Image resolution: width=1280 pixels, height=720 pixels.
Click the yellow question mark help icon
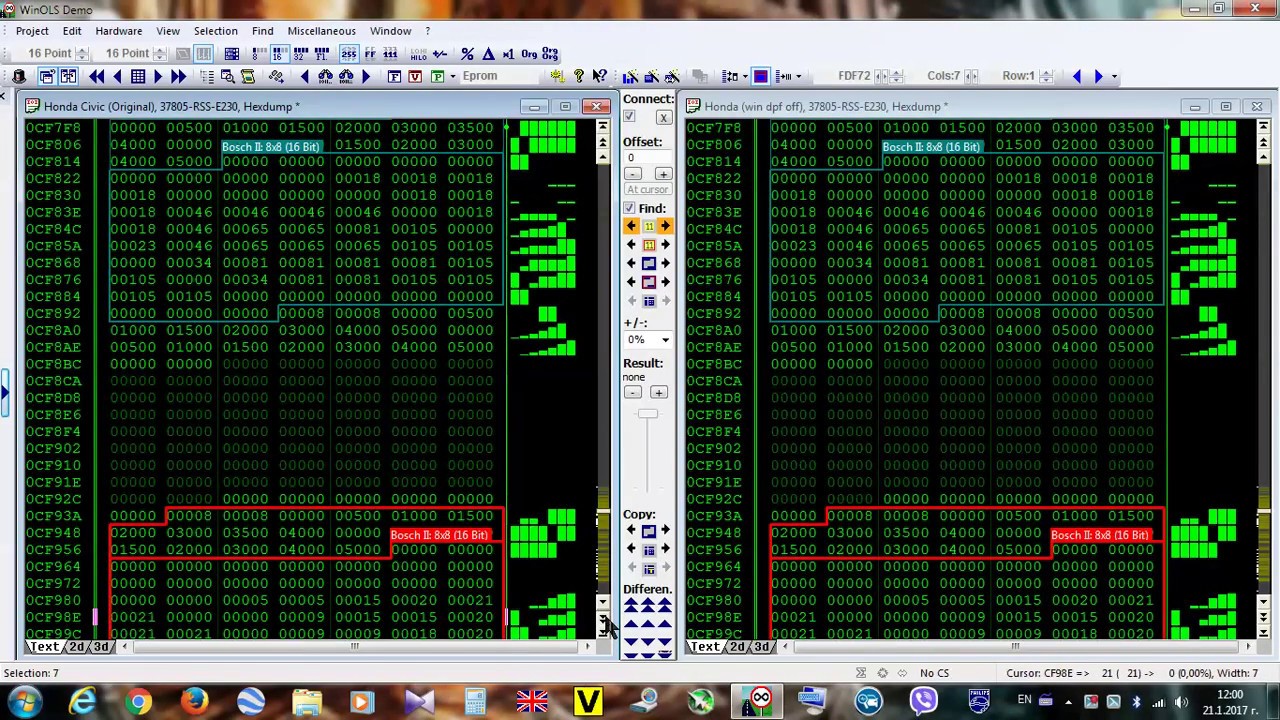(x=578, y=76)
